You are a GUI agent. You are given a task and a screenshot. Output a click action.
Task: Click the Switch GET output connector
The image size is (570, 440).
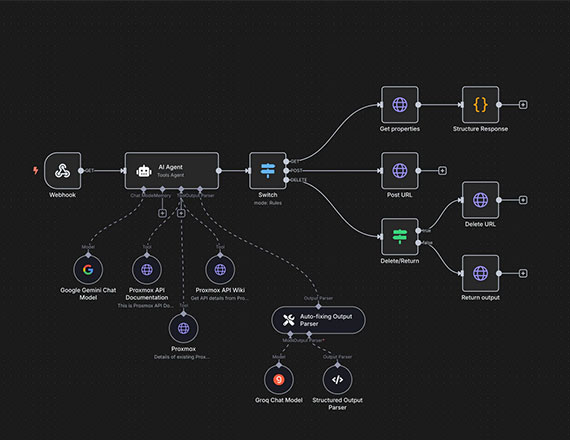286,161
